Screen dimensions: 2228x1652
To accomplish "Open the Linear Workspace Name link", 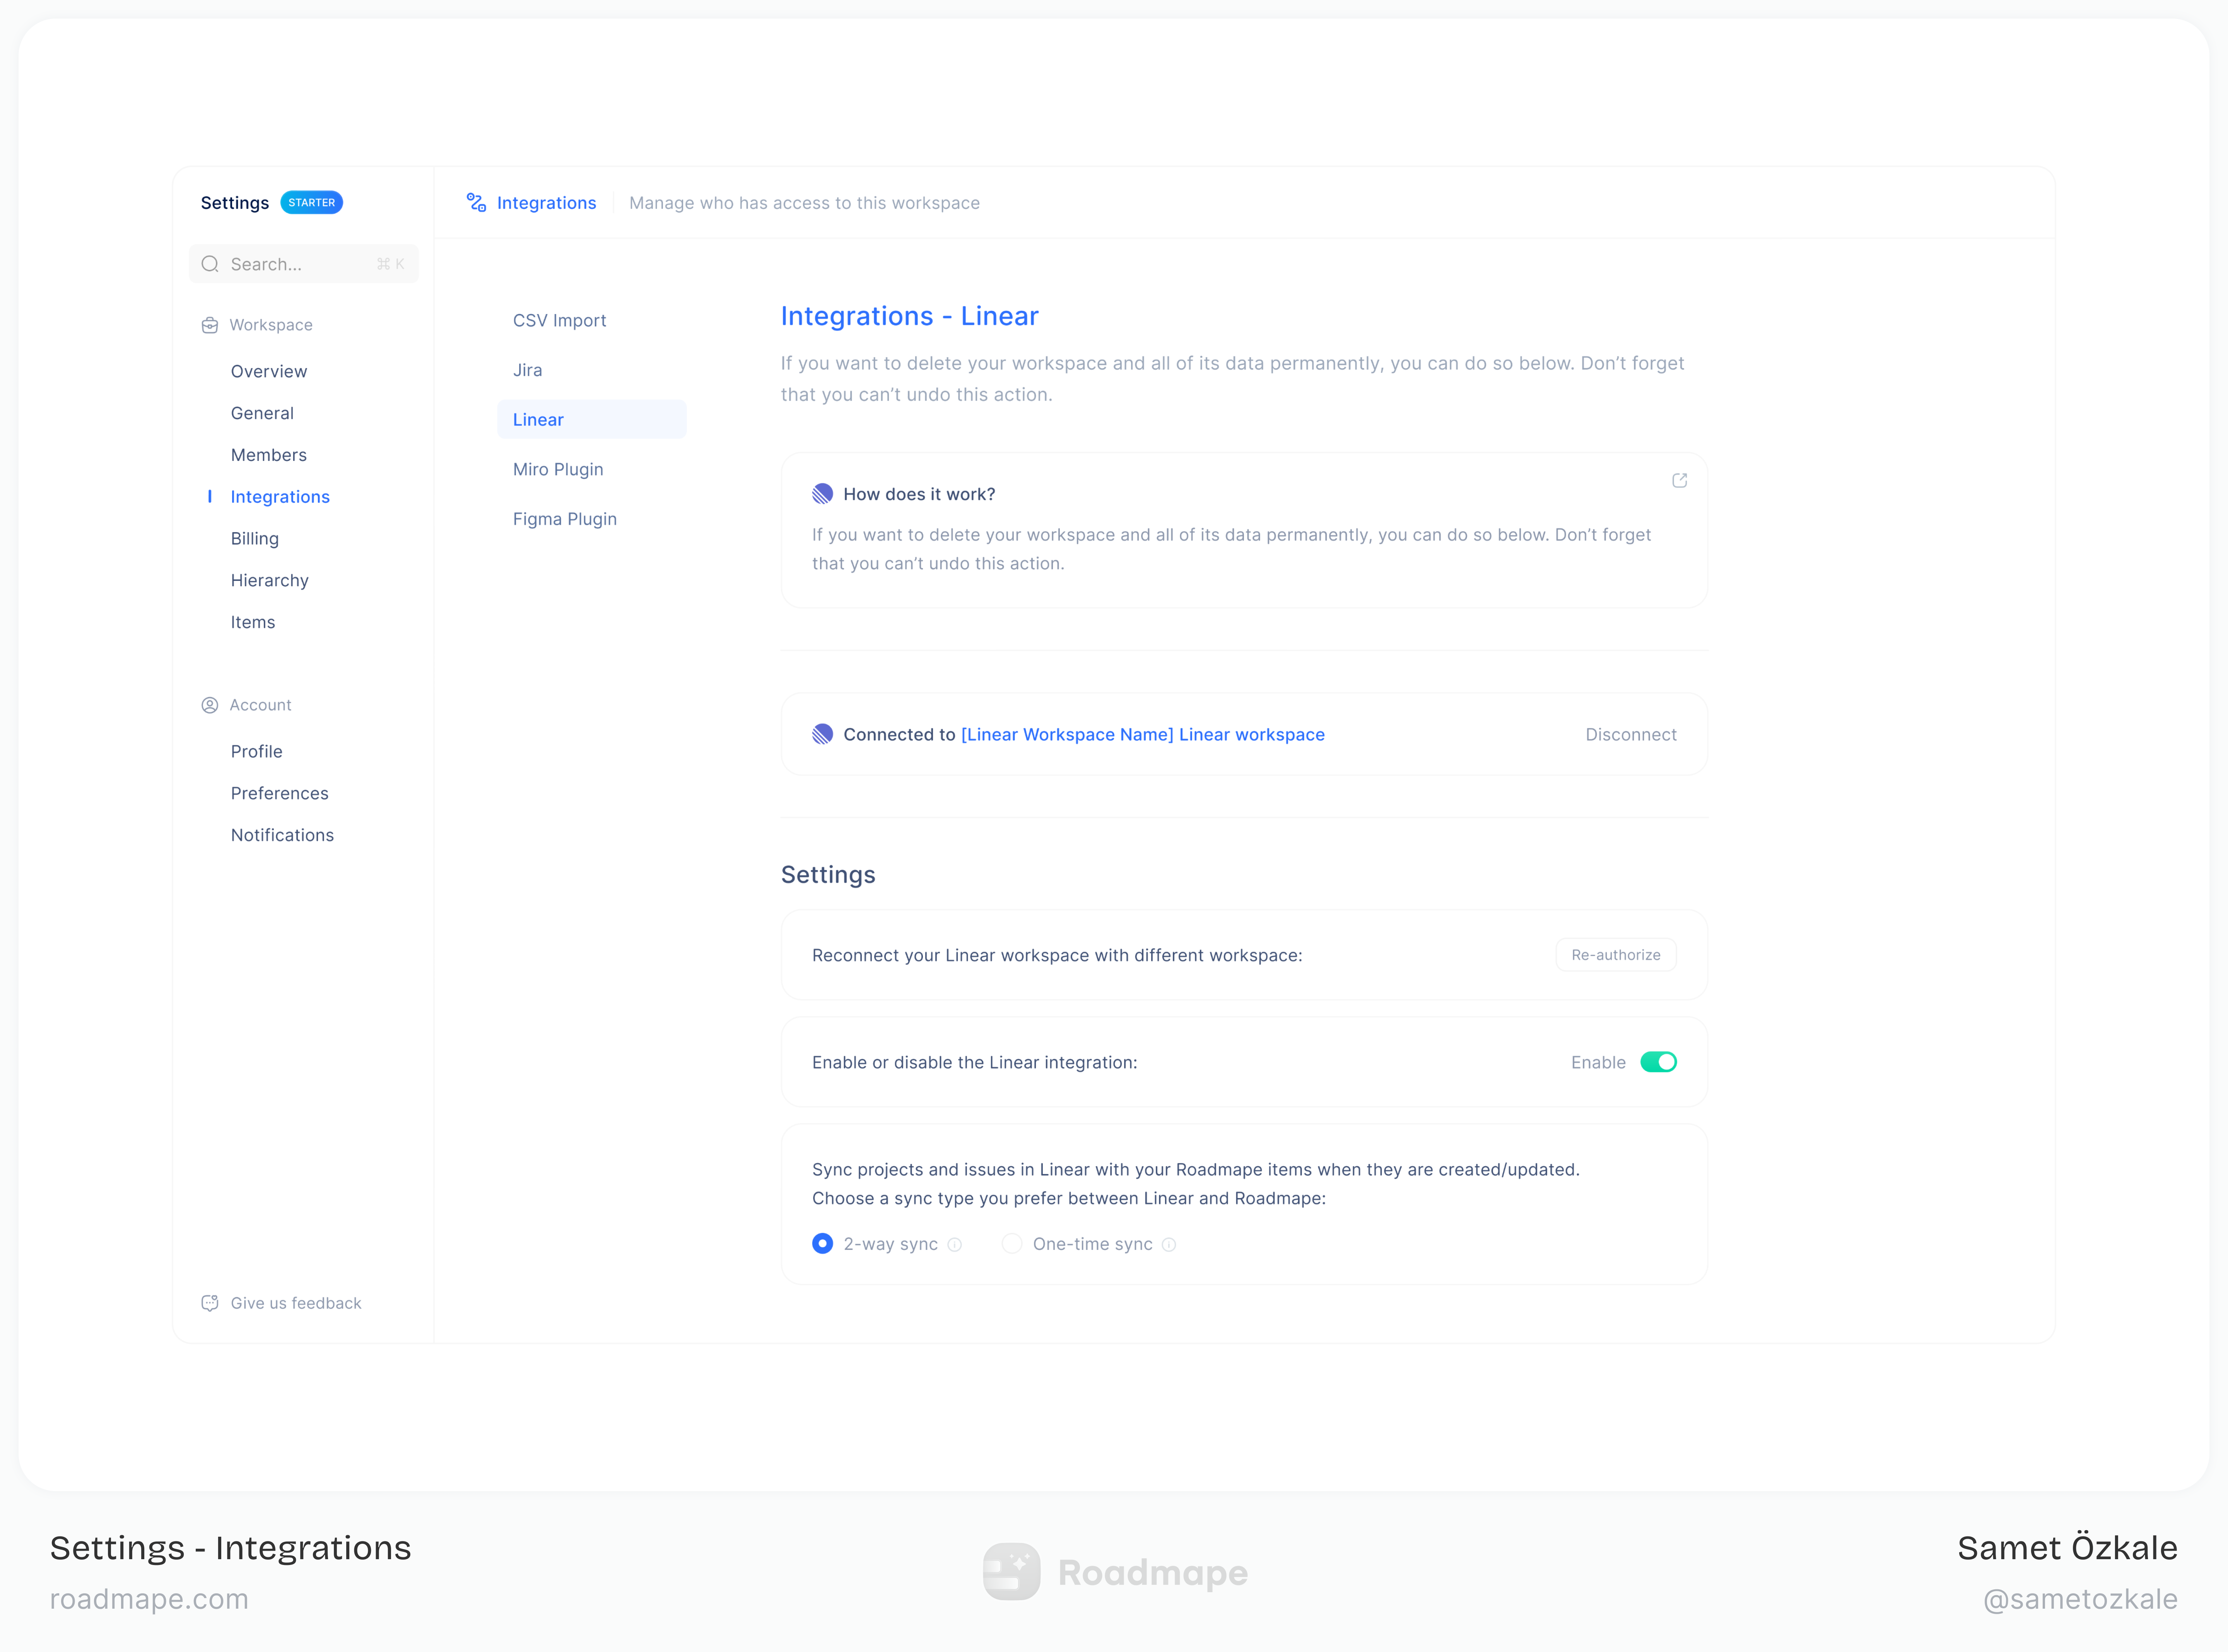I will click(1142, 734).
